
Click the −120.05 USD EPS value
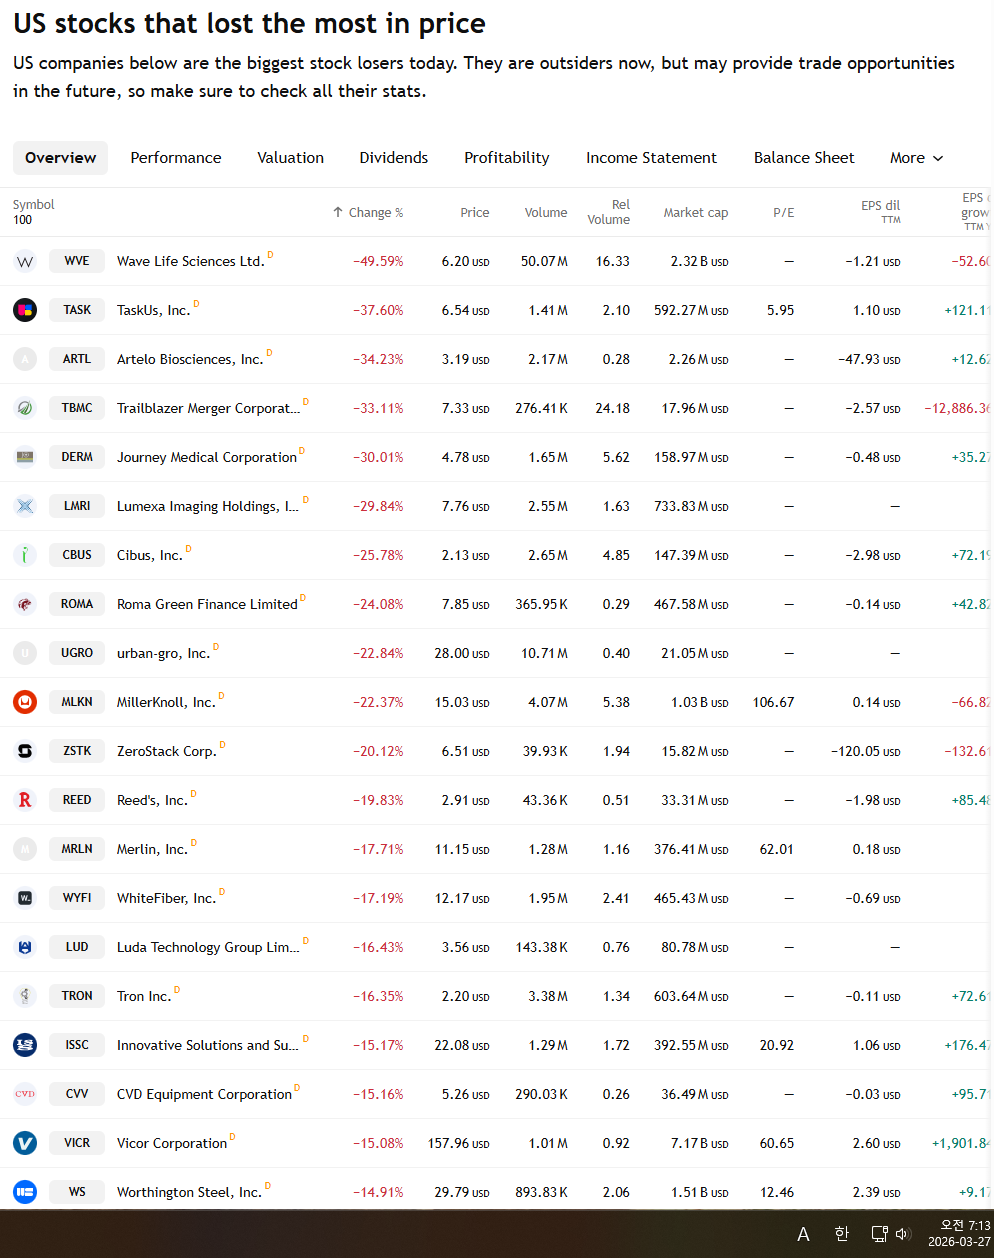click(x=866, y=751)
